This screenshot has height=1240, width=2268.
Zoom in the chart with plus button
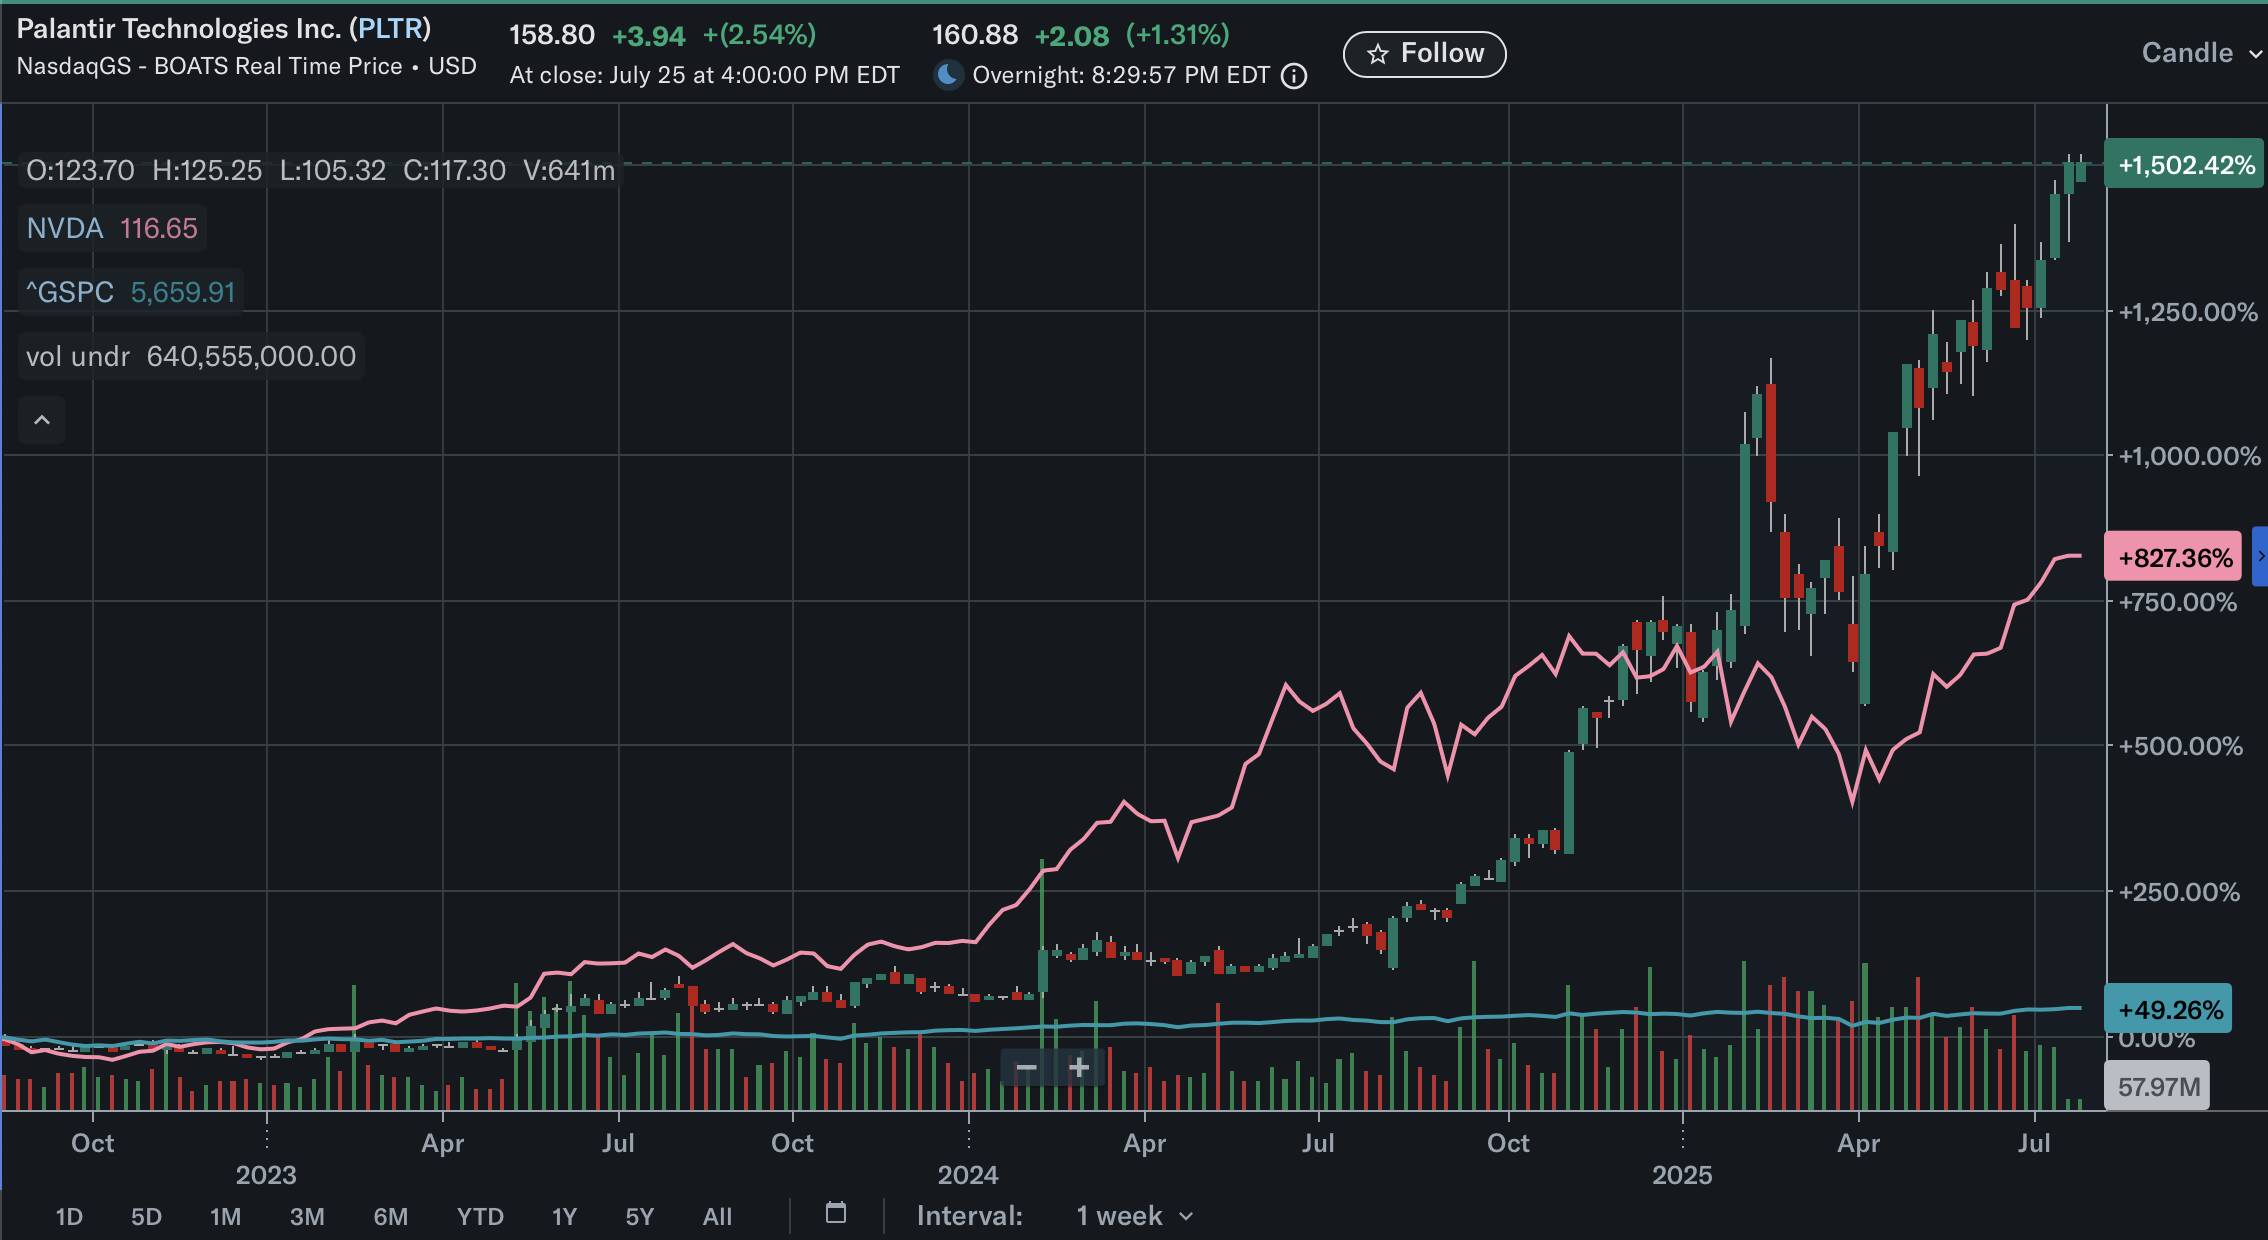1079,1068
